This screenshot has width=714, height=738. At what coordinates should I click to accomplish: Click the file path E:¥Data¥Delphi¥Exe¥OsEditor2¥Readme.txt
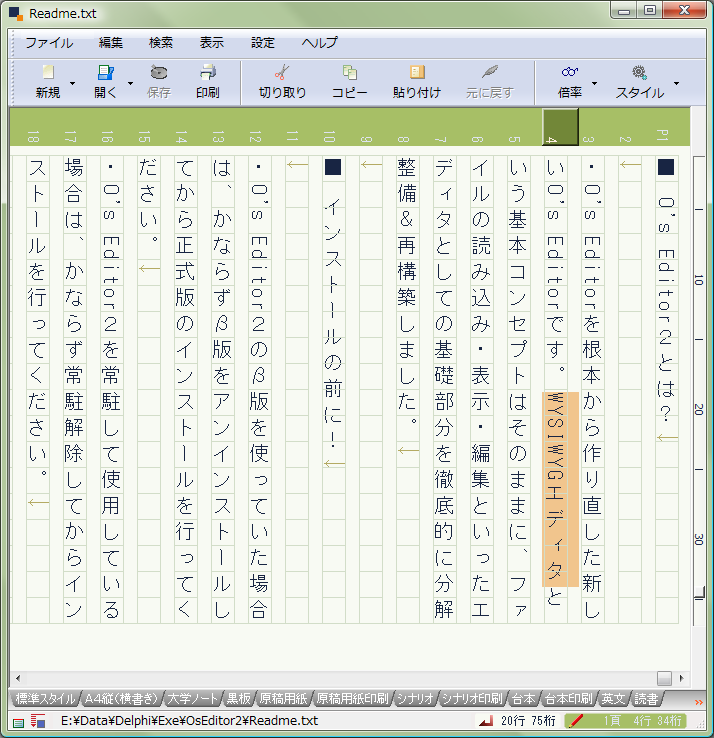(x=189, y=721)
